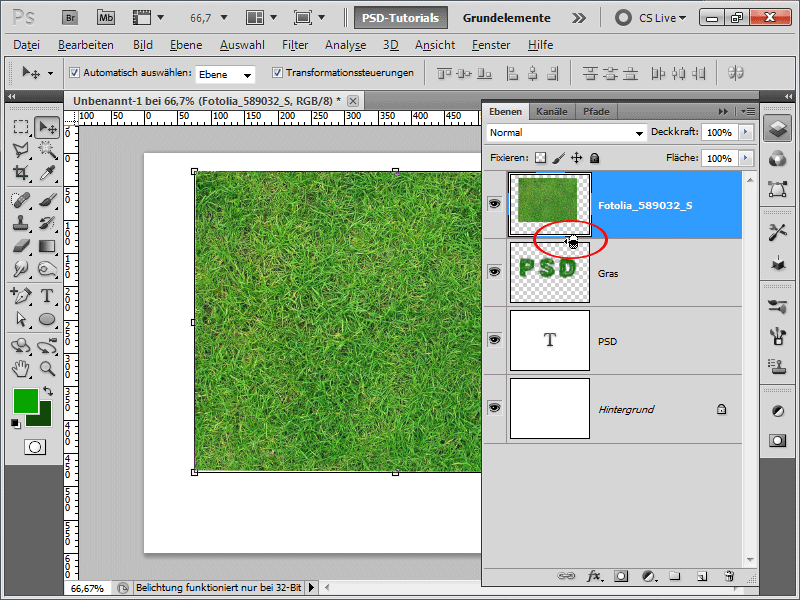Select the Ellipse shape tool
This screenshot has width=800, height=600.
pos(47,319)
